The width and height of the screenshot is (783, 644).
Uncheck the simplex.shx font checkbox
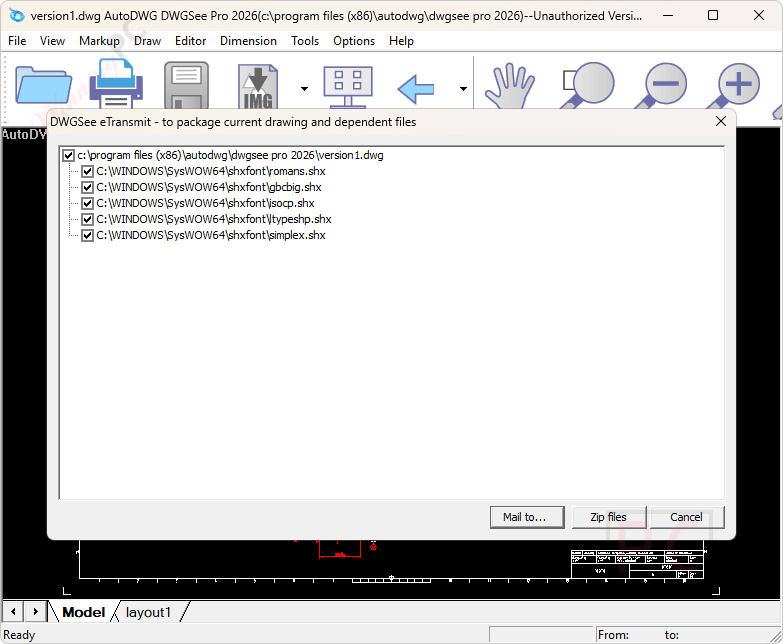(x=87, y=236)
